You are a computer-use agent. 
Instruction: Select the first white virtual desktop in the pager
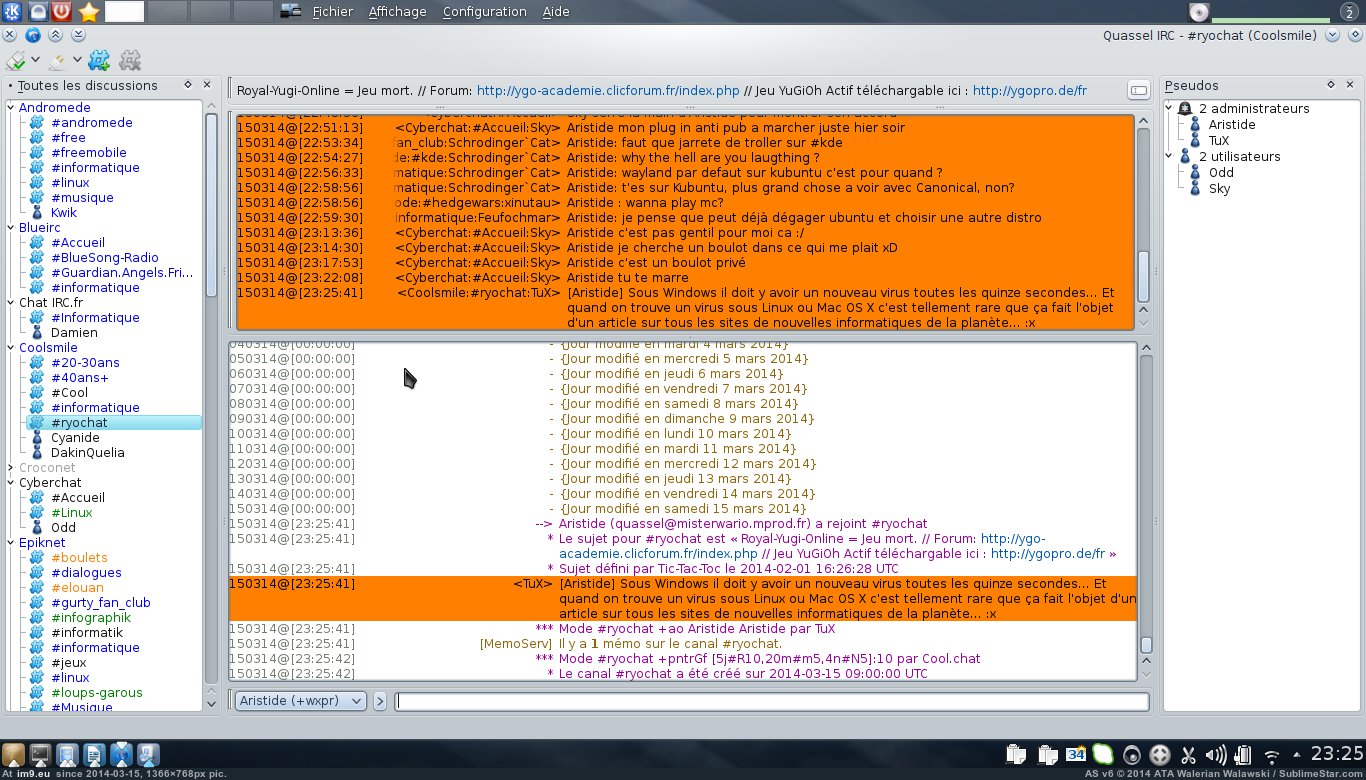click(x=124, y=12)
